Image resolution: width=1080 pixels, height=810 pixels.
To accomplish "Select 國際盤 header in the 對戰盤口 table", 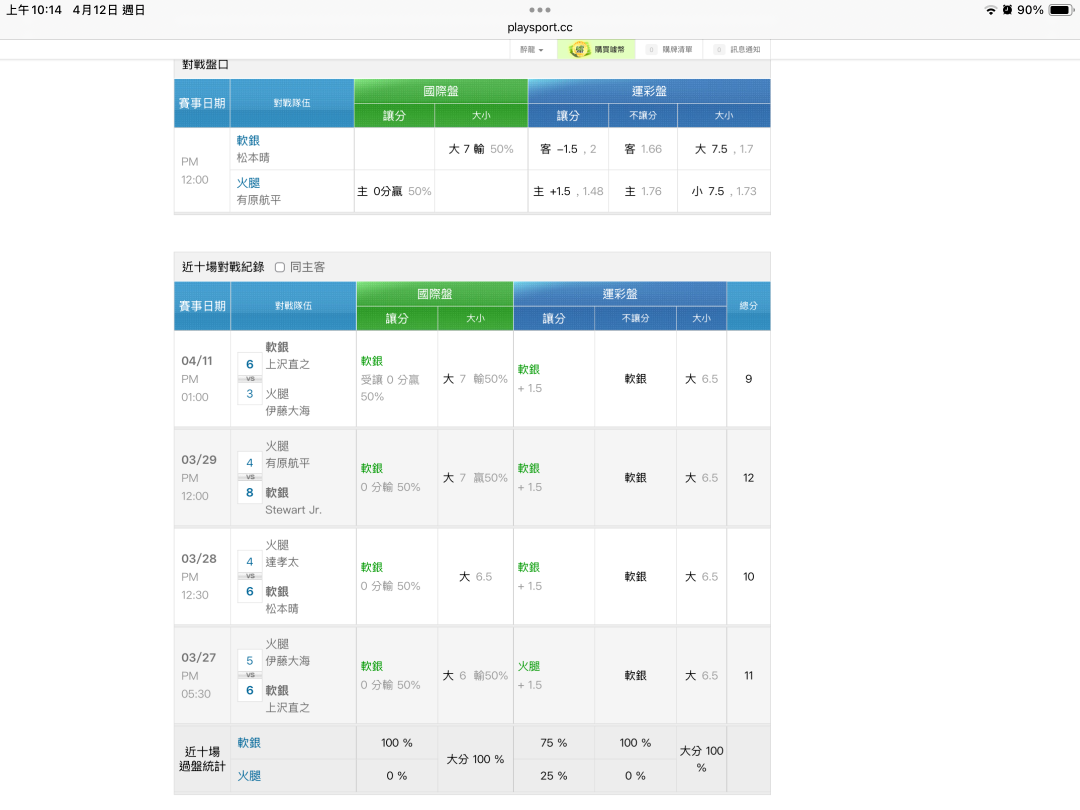I will tap(441, 91).
